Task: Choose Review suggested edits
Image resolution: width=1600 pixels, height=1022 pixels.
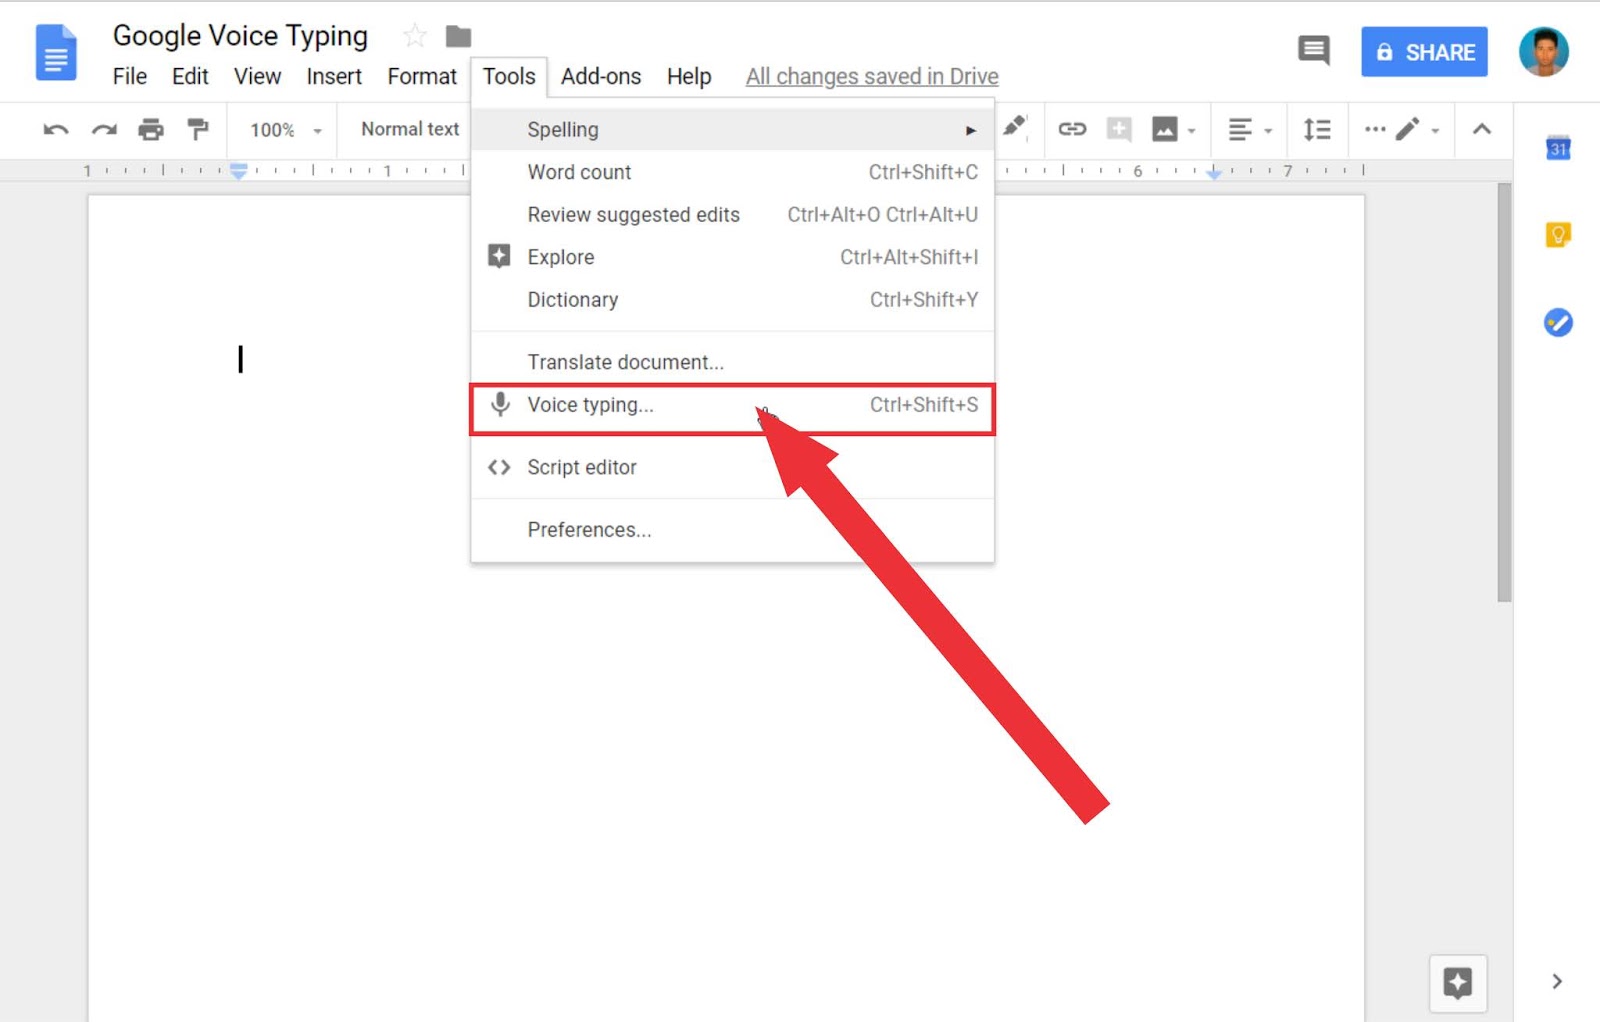Action: coord(732,215)
